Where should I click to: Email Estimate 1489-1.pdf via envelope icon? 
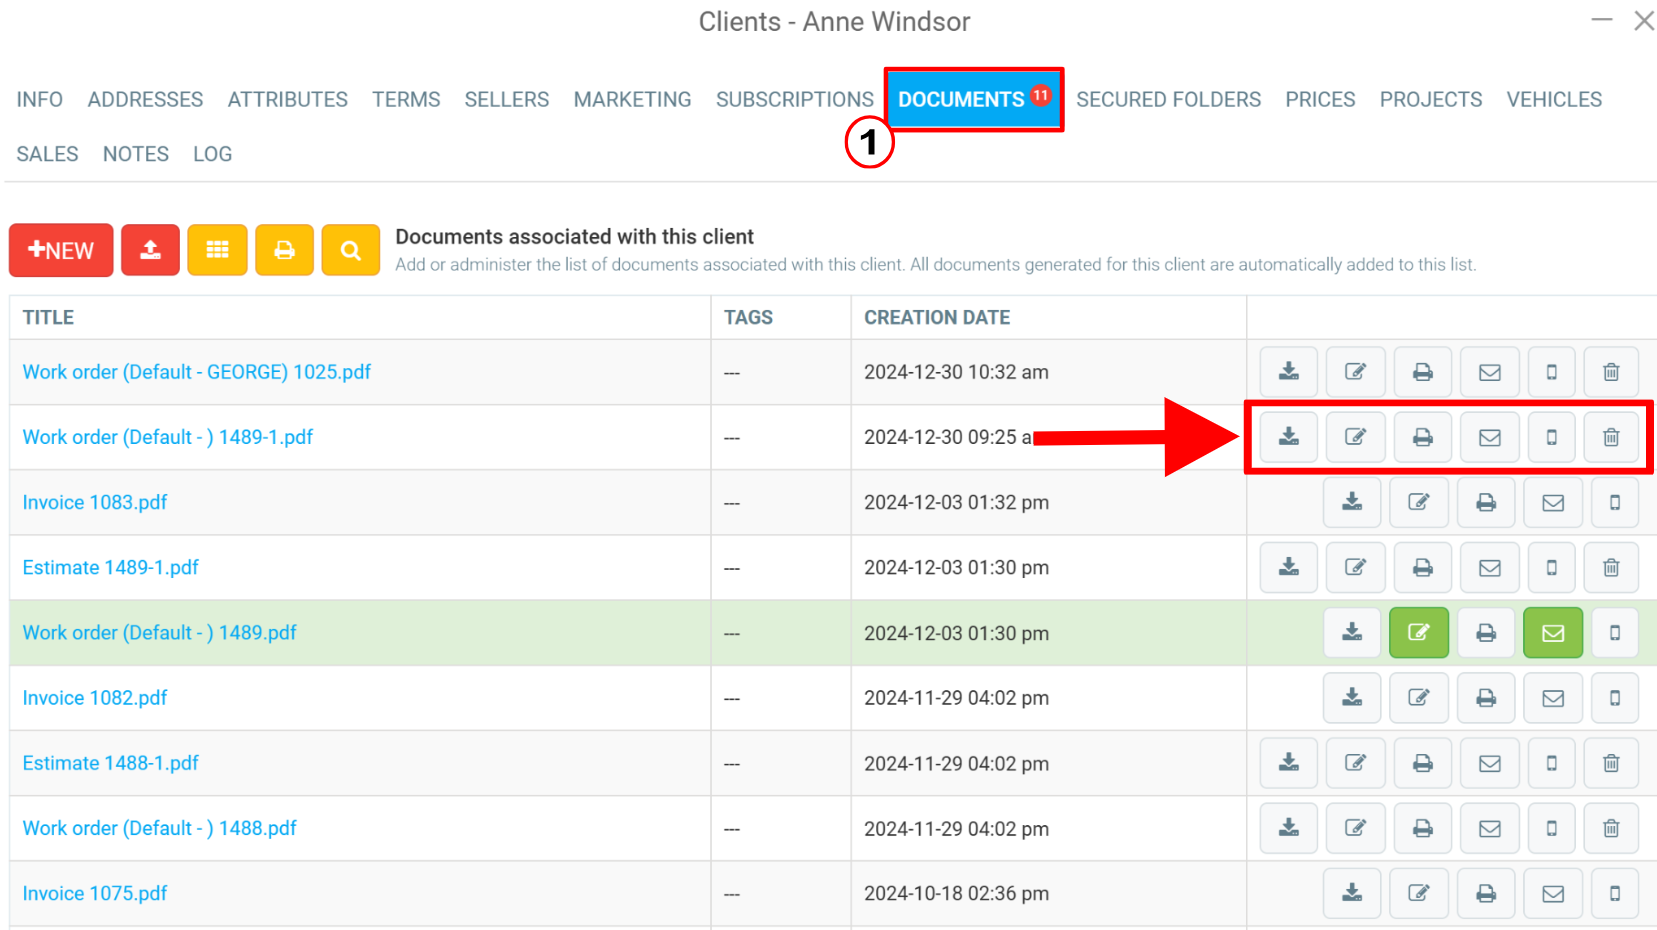click(x=1490, y=567)
